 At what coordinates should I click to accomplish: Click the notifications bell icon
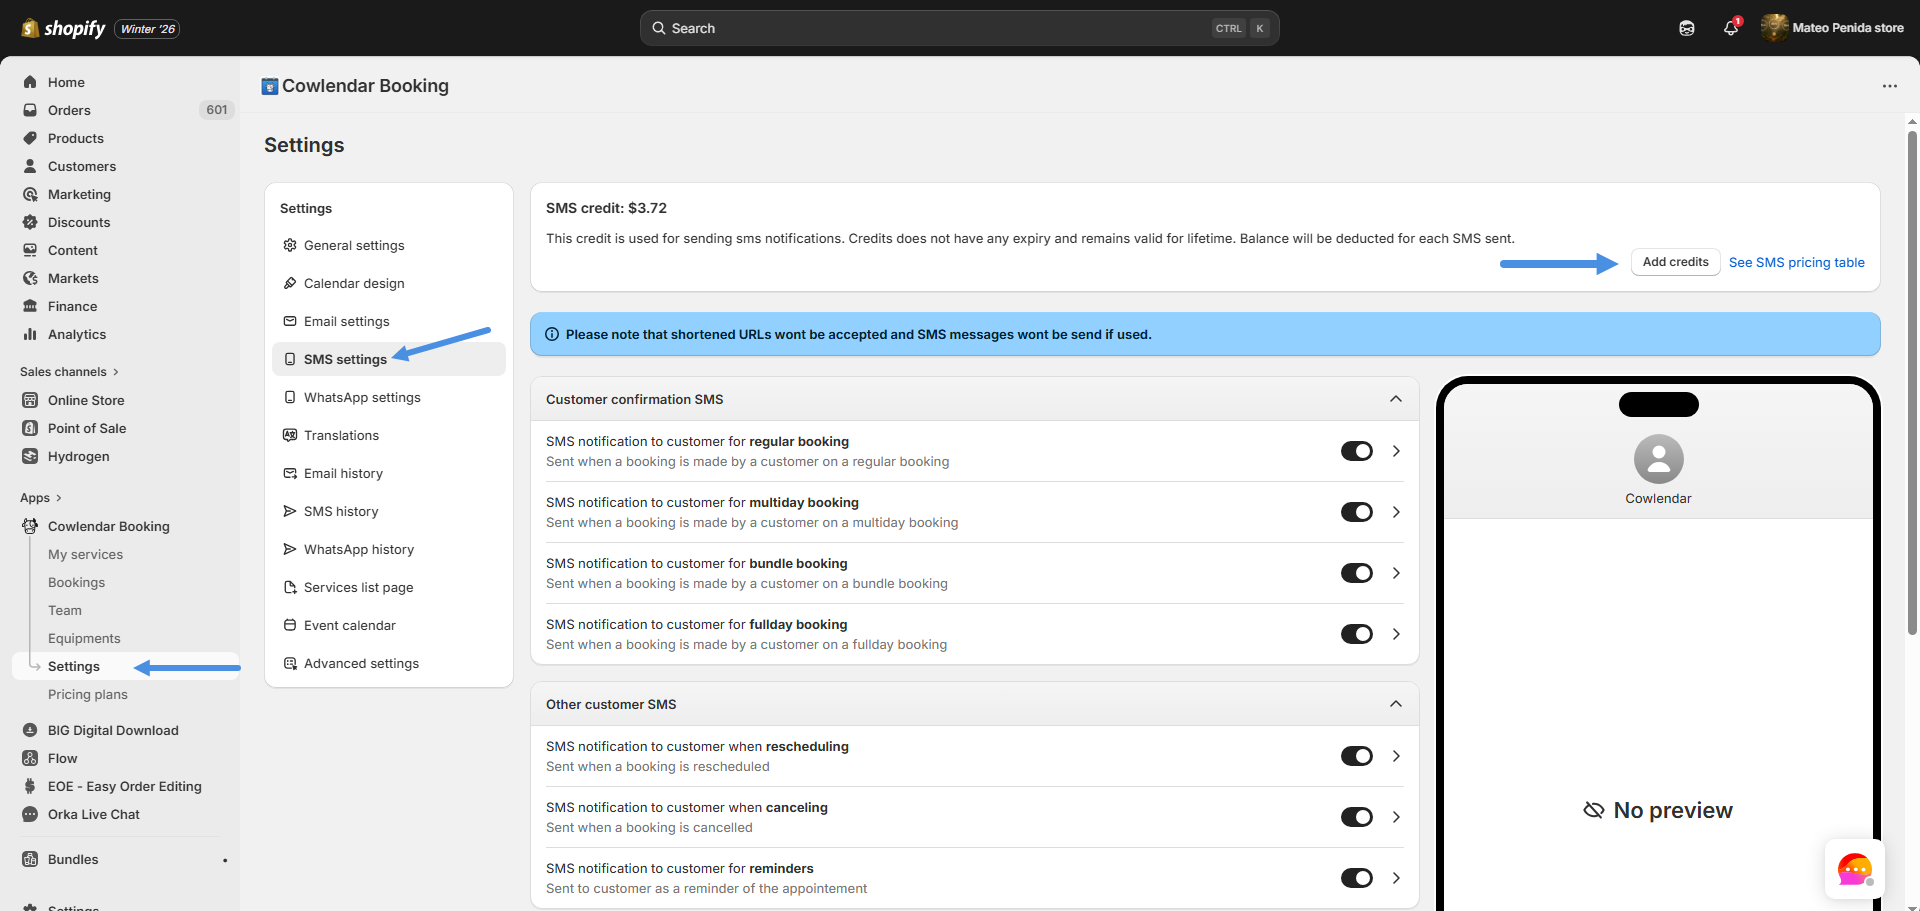click(x=1731, y=28)
